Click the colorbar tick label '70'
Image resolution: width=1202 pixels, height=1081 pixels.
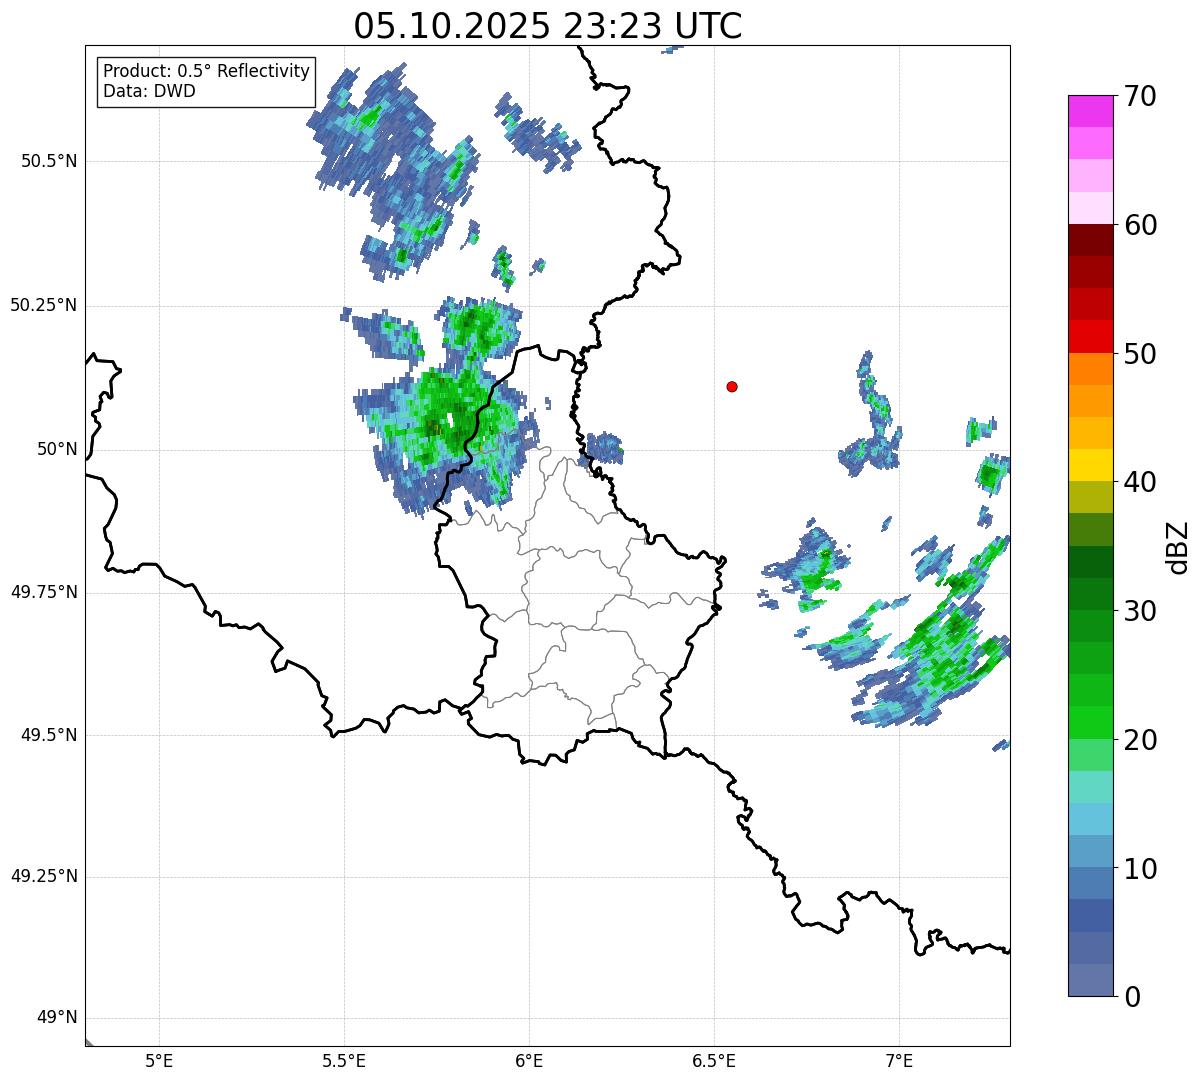click(1139, 96)
